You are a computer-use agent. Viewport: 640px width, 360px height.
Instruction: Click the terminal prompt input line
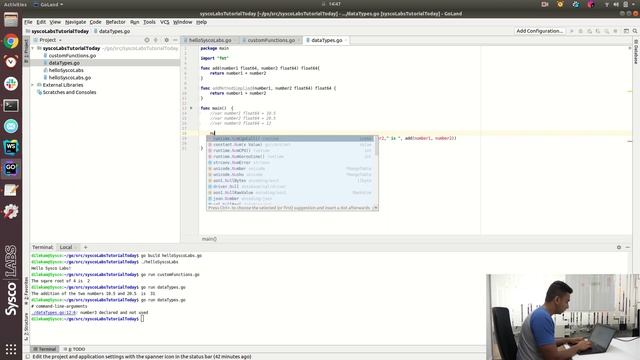pyautogui.click(x=142, y=319)
